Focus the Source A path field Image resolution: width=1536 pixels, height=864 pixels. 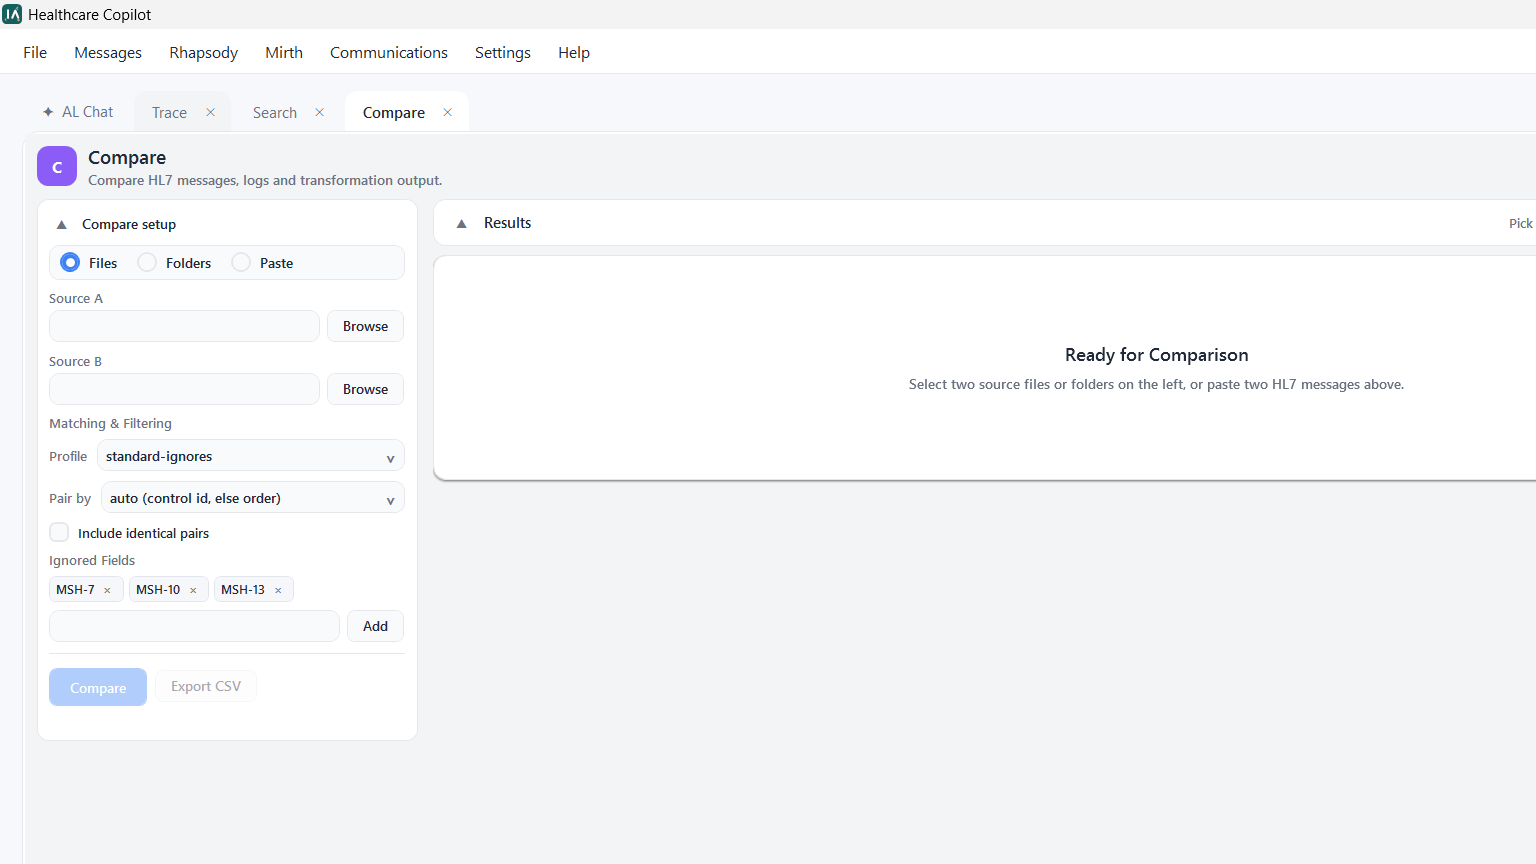(x=184, y=326)
